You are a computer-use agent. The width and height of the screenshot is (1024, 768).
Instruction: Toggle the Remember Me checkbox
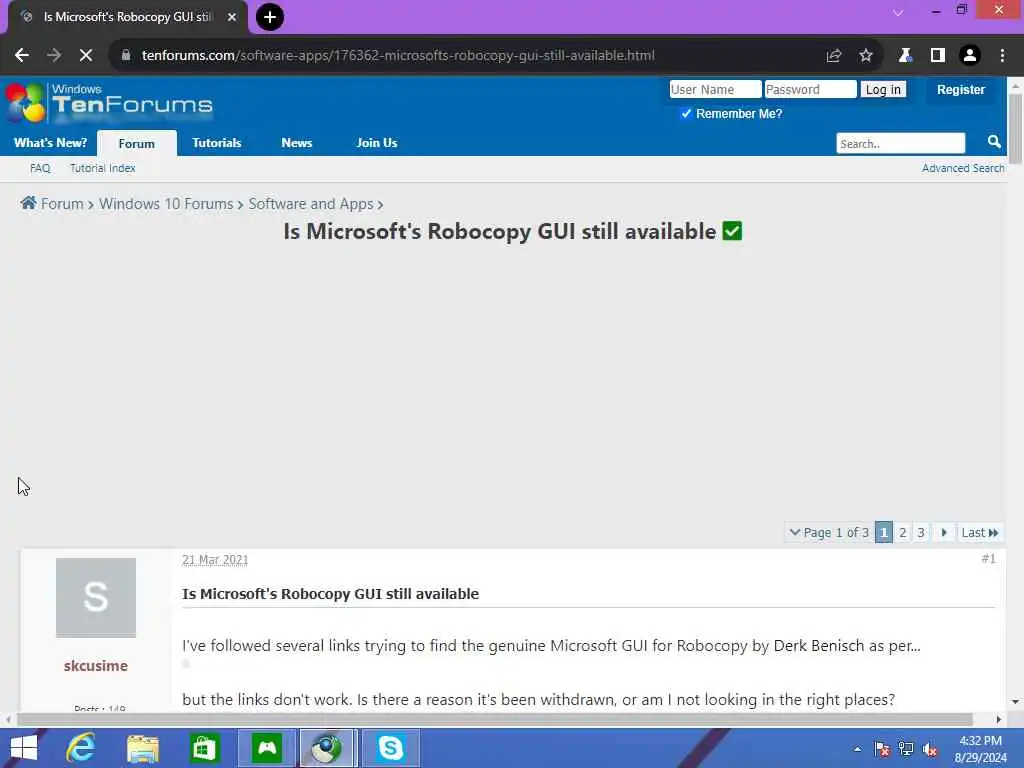pos(686,114)
